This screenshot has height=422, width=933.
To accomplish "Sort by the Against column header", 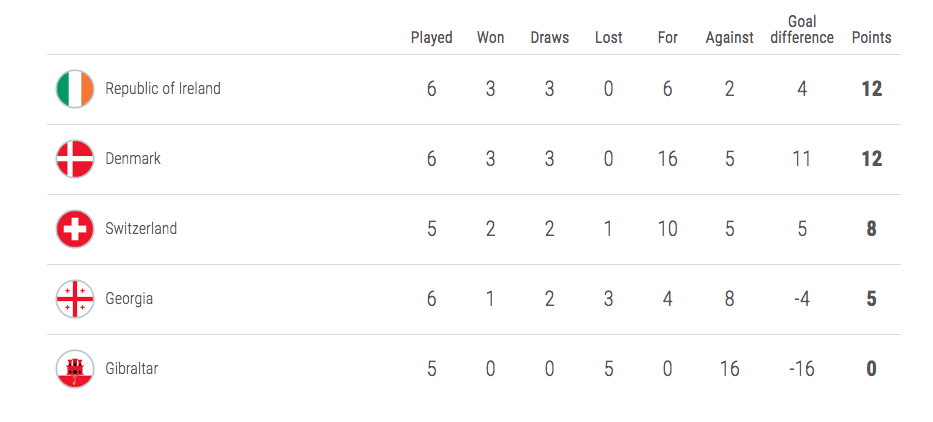I will (x=730, y=38).
